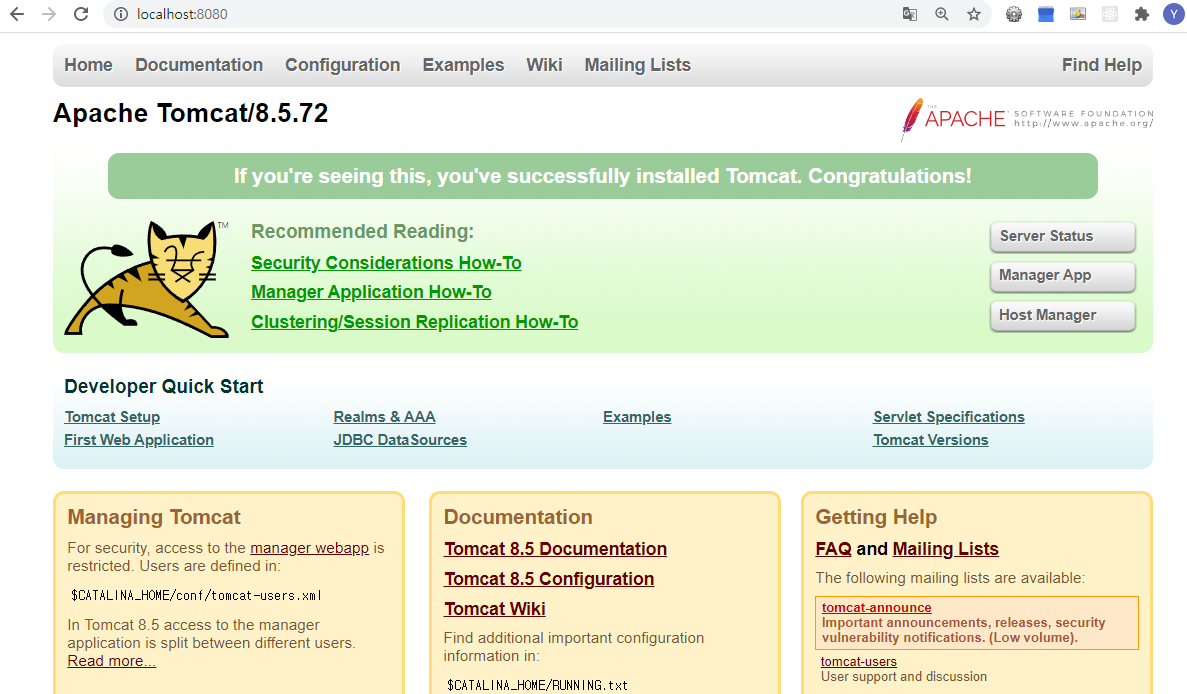Open the Tomcat Versions link

click(930, 440)
